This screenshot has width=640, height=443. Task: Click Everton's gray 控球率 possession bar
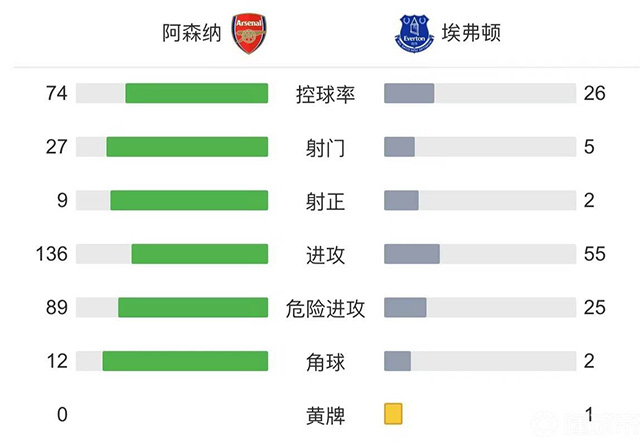(409, 93)
